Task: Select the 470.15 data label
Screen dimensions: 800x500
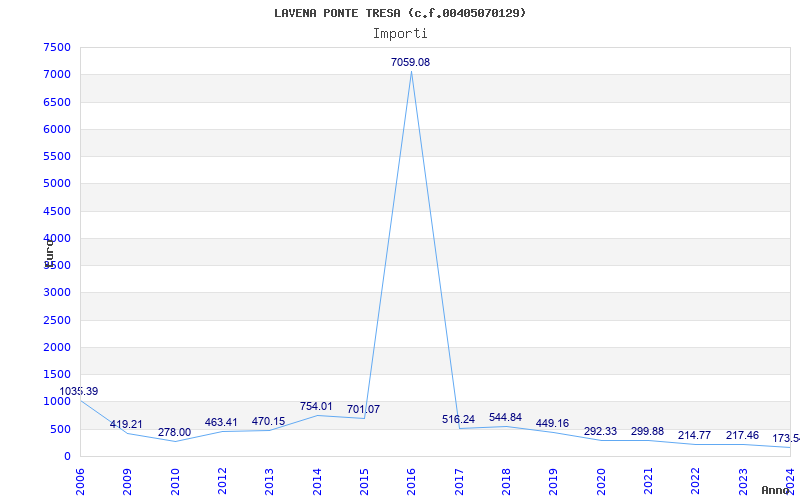Action: pyautogui.click(x=268, y=421)
